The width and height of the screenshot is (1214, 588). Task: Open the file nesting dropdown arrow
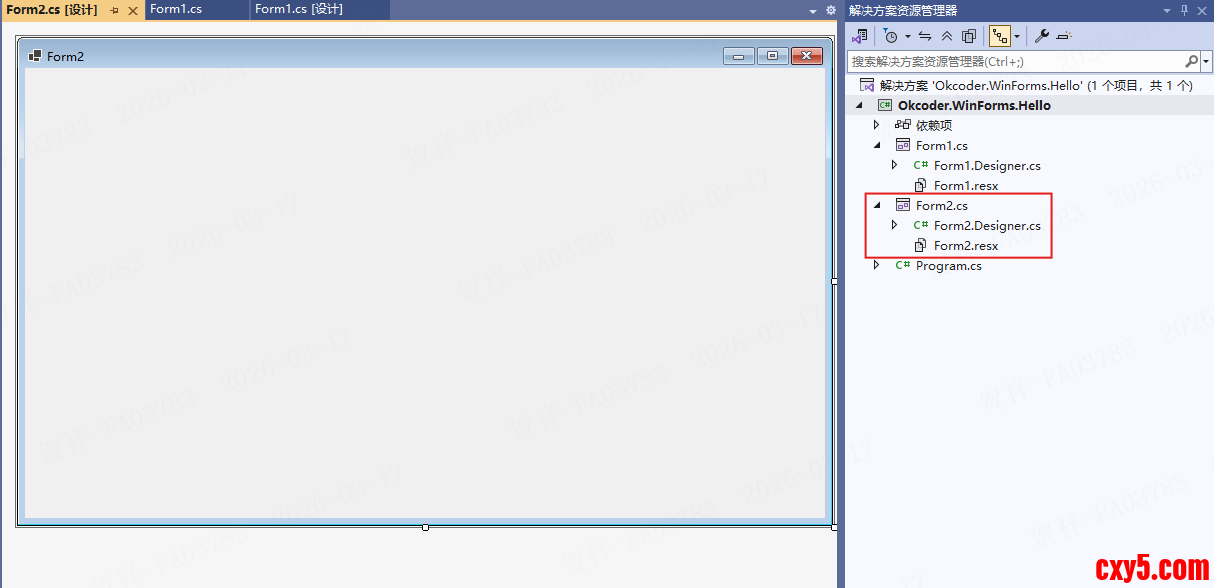point(1017,36)
